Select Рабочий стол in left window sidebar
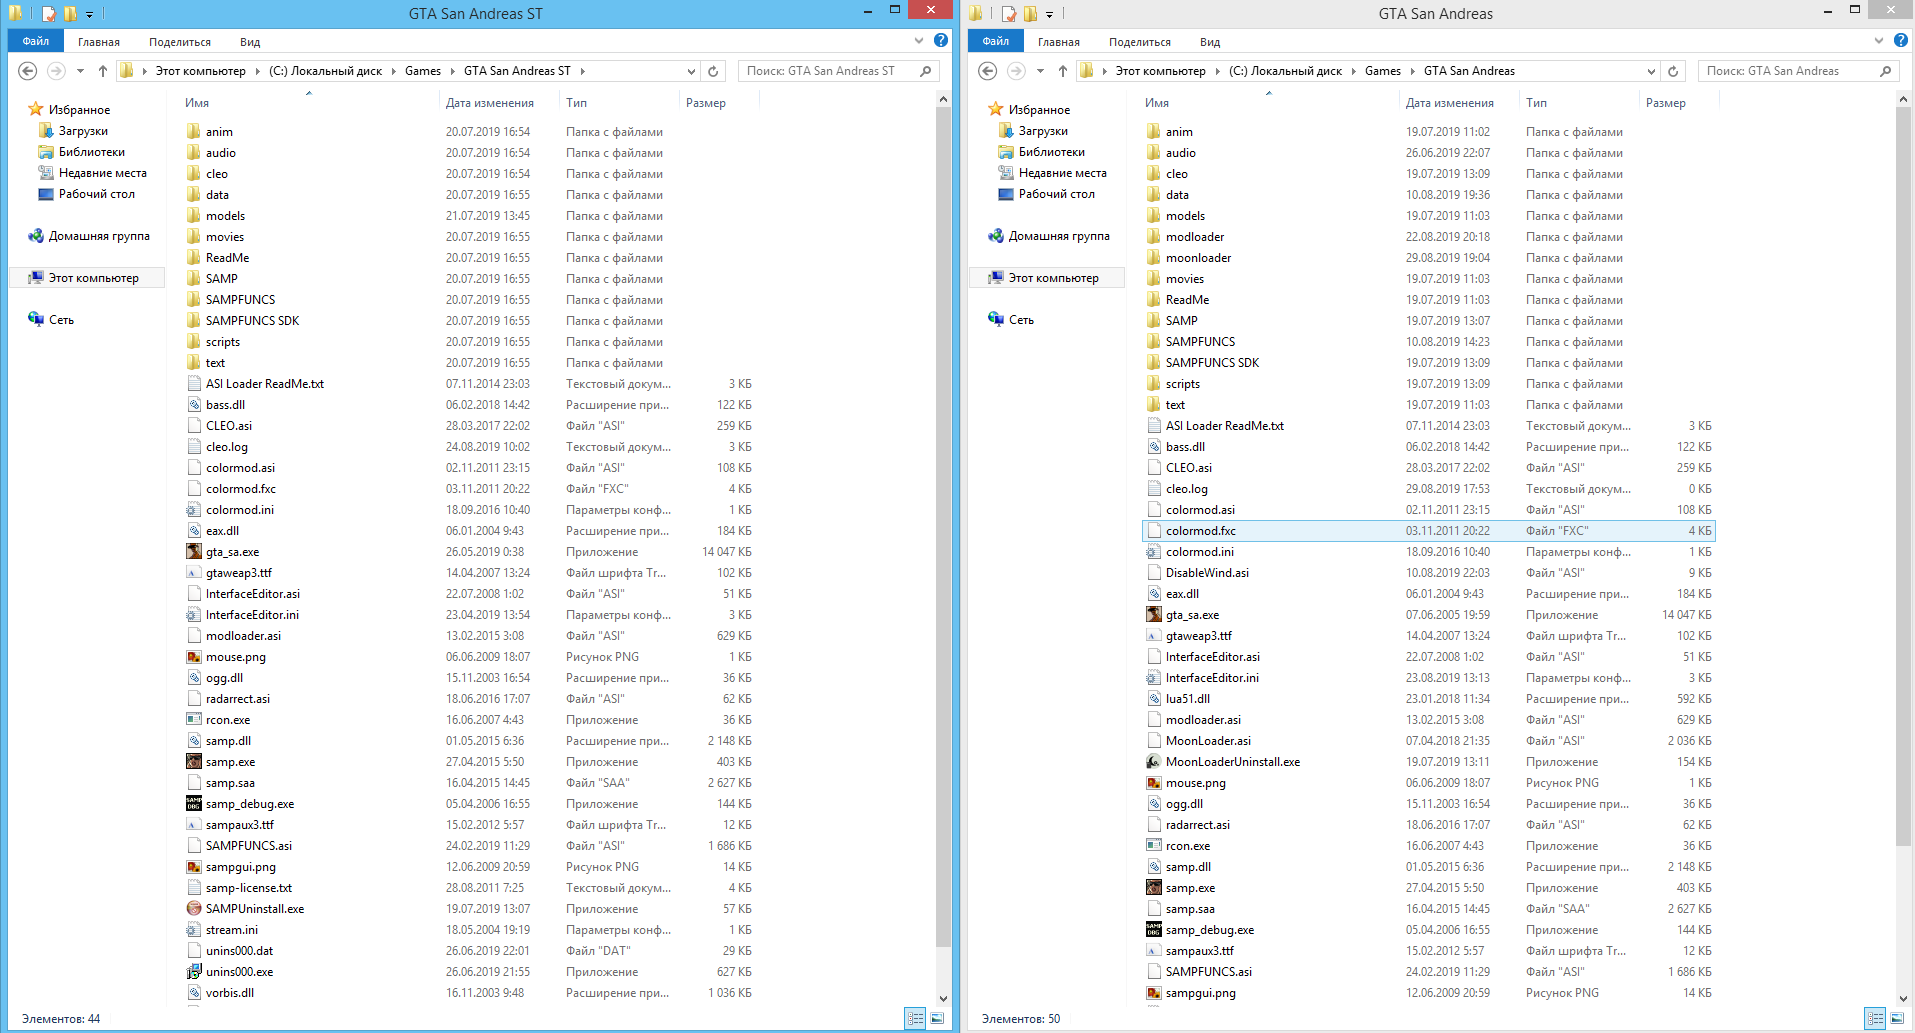 pos(96,194)
